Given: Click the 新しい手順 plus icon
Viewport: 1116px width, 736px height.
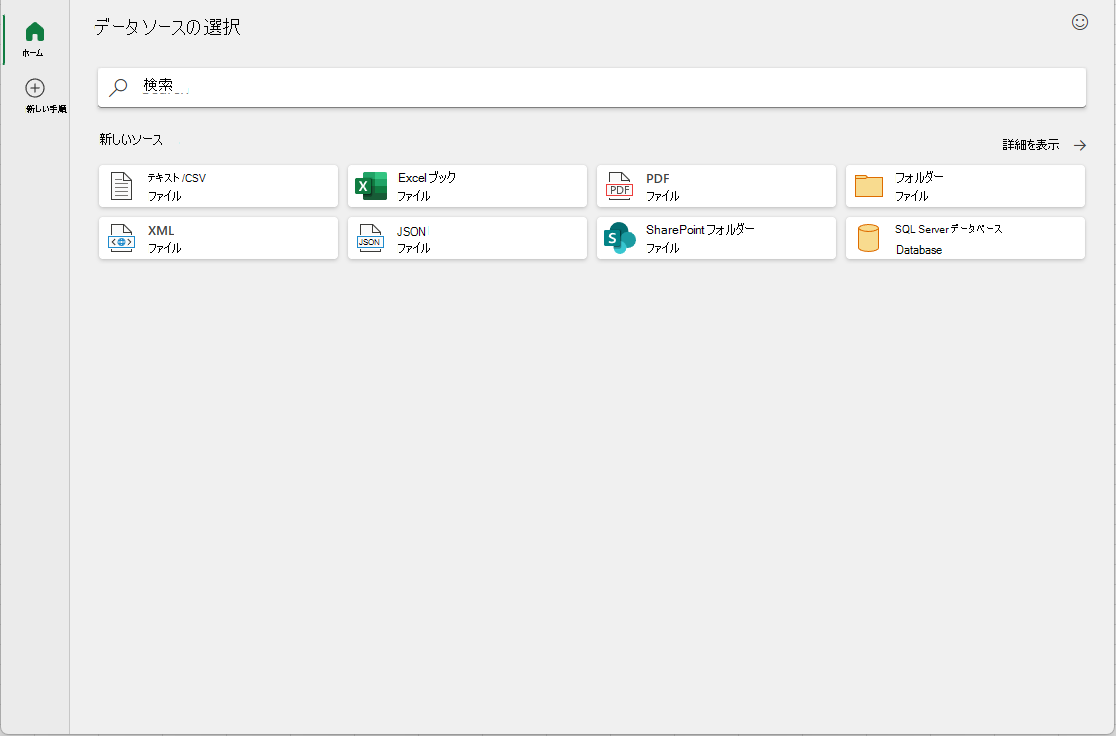Looking at the screenshot, I should 35,88.
